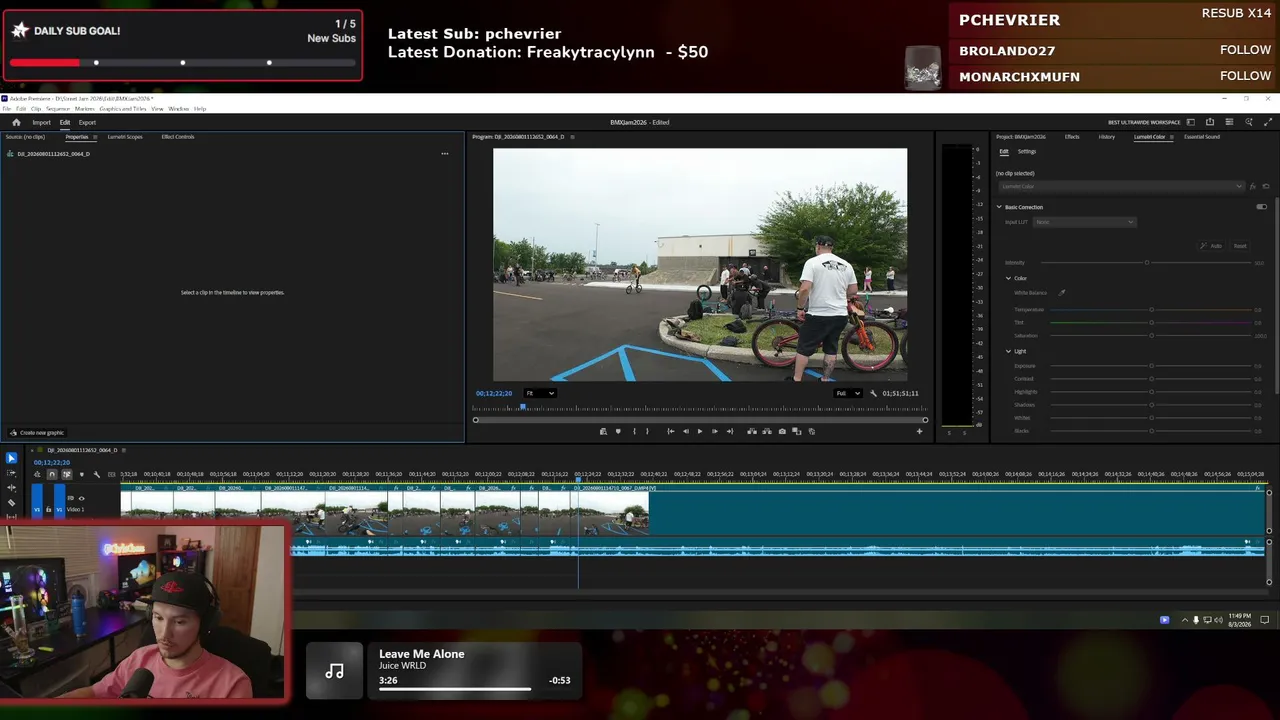Screen dimensions: 1280x720
Task: Toggle full screen video icon in top bar
Action: pos(1268,122)
